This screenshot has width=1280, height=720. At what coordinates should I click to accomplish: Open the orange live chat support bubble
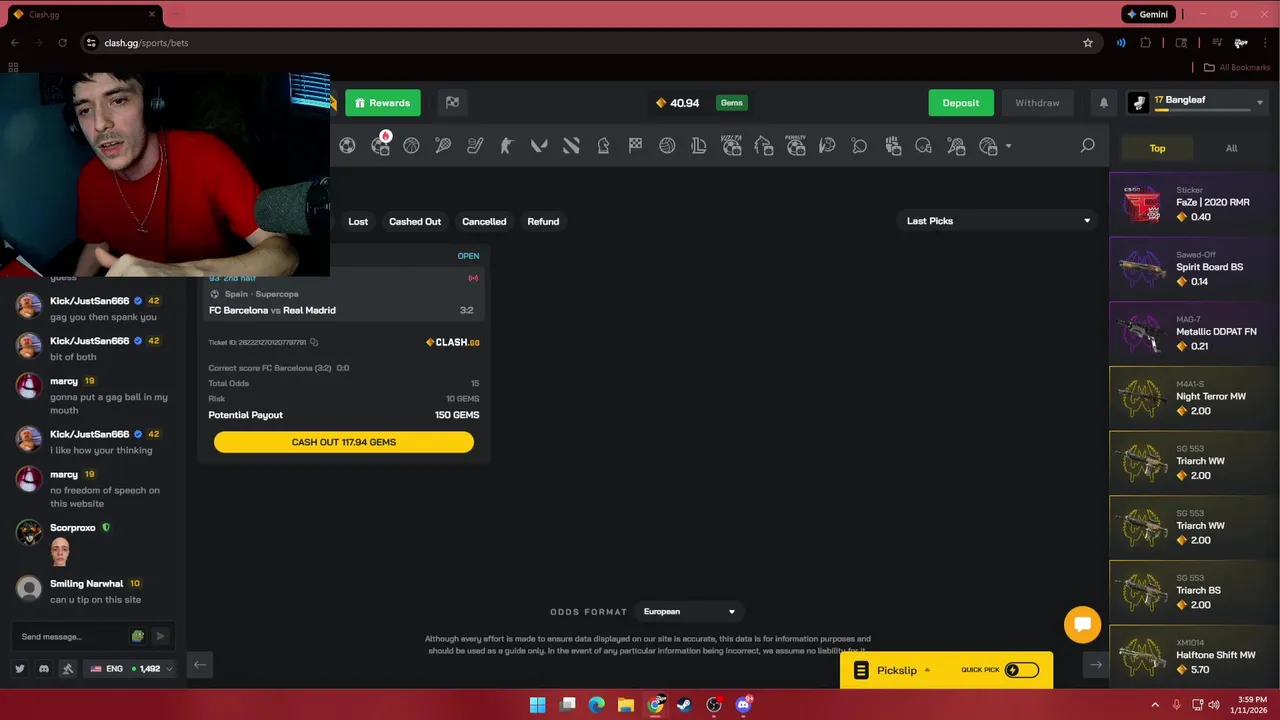[x=1082, y=625]
